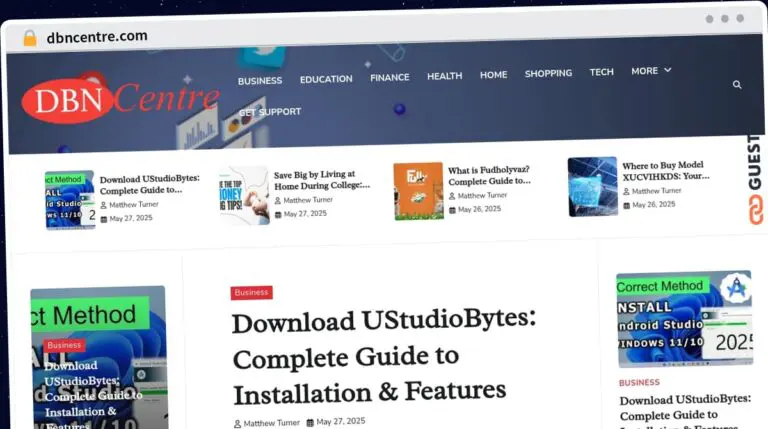Click the search magnifier icon in header
Image resolution: width=768 pixels, height=429 pixels.
pos(737,85)
